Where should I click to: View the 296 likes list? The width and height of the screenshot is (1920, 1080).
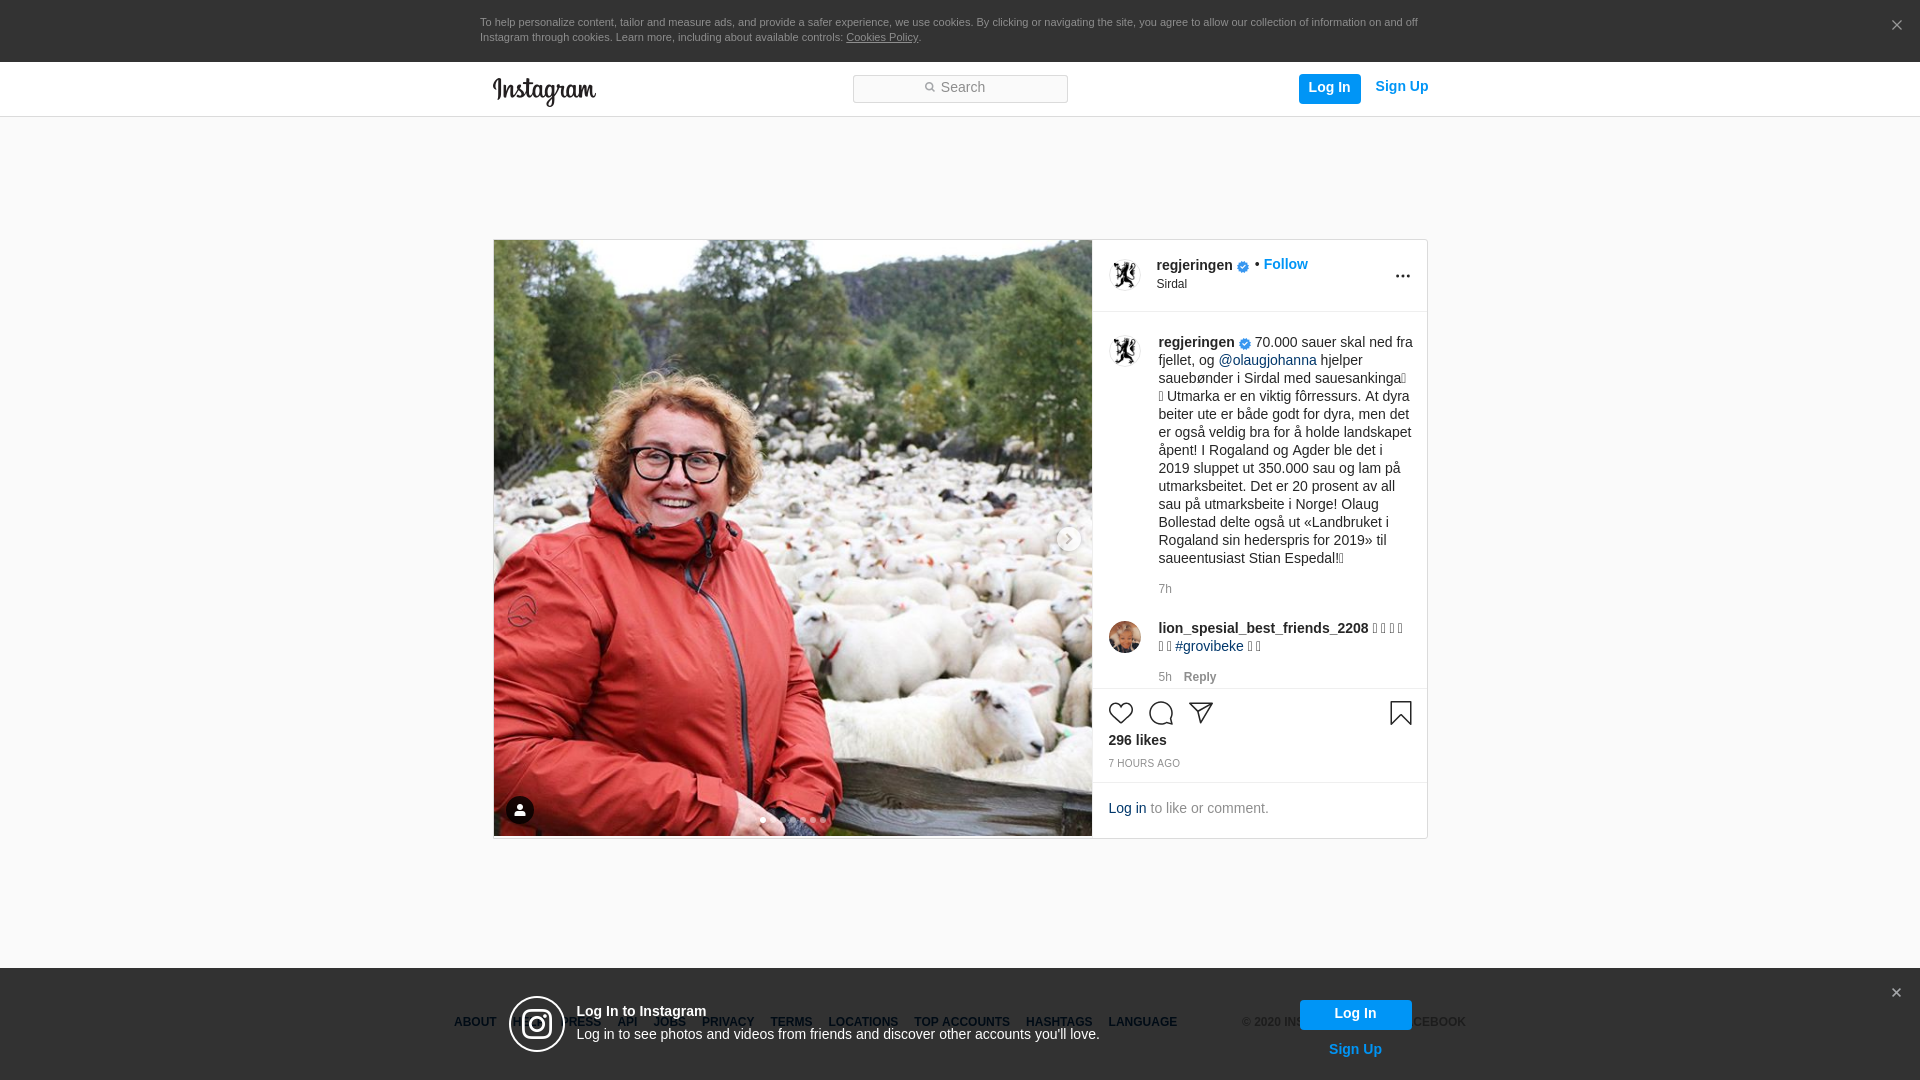1137,740
